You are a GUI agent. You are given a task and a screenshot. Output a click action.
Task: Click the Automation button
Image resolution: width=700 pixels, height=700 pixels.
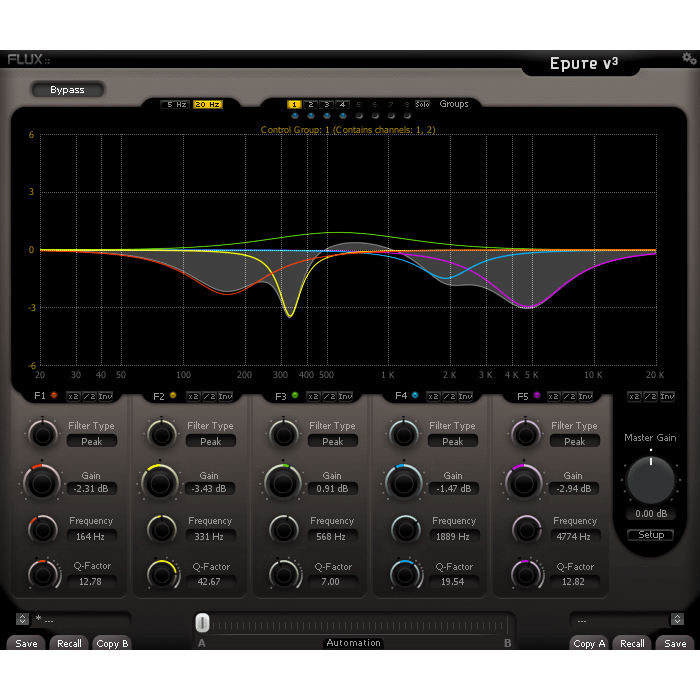tap(353, 643)
